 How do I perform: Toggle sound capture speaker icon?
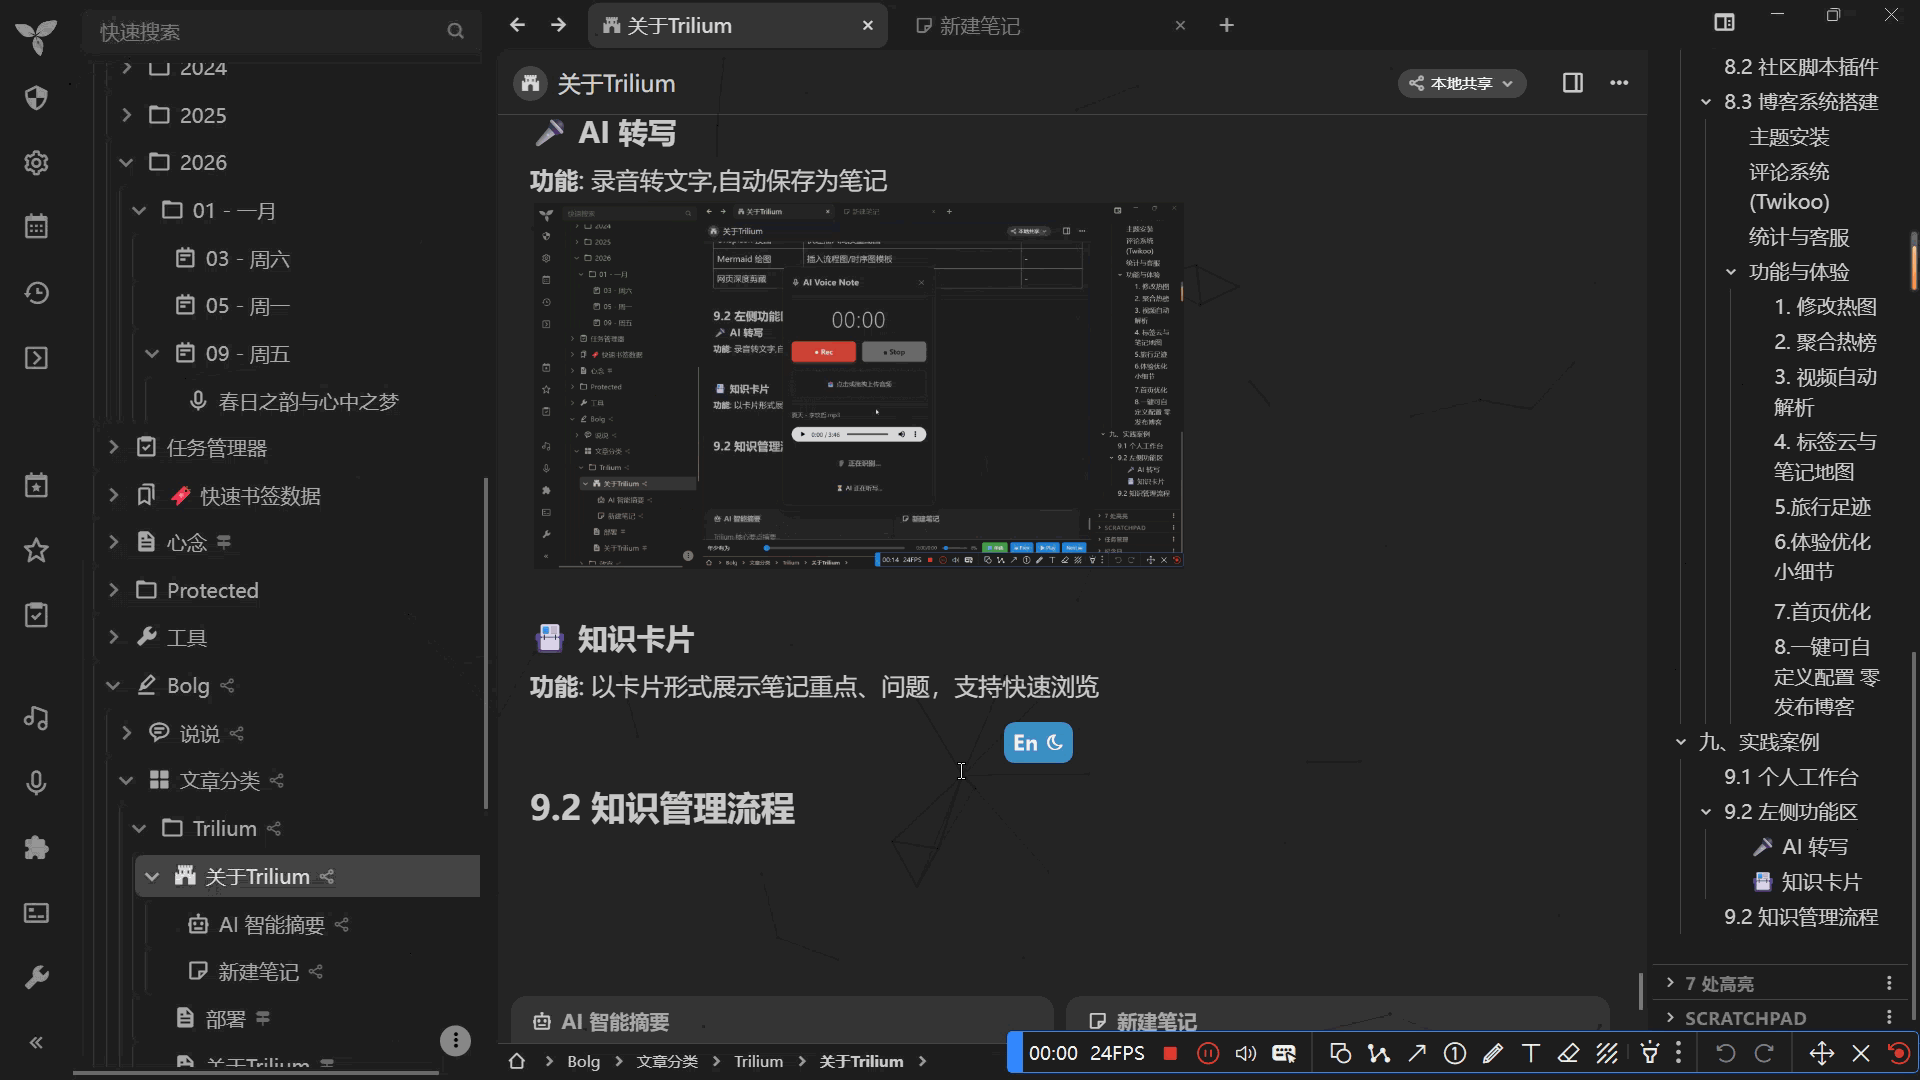(x=1246, y=1053)
